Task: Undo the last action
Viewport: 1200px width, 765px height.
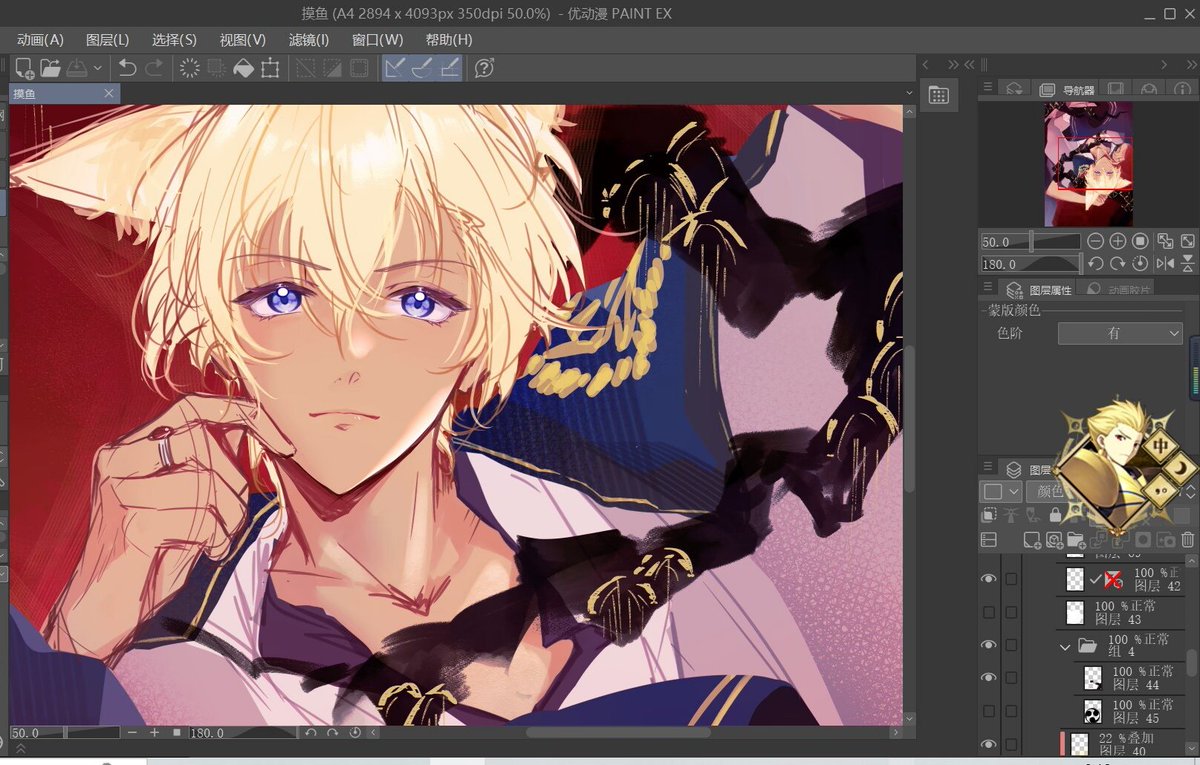Action: [127, 68]
